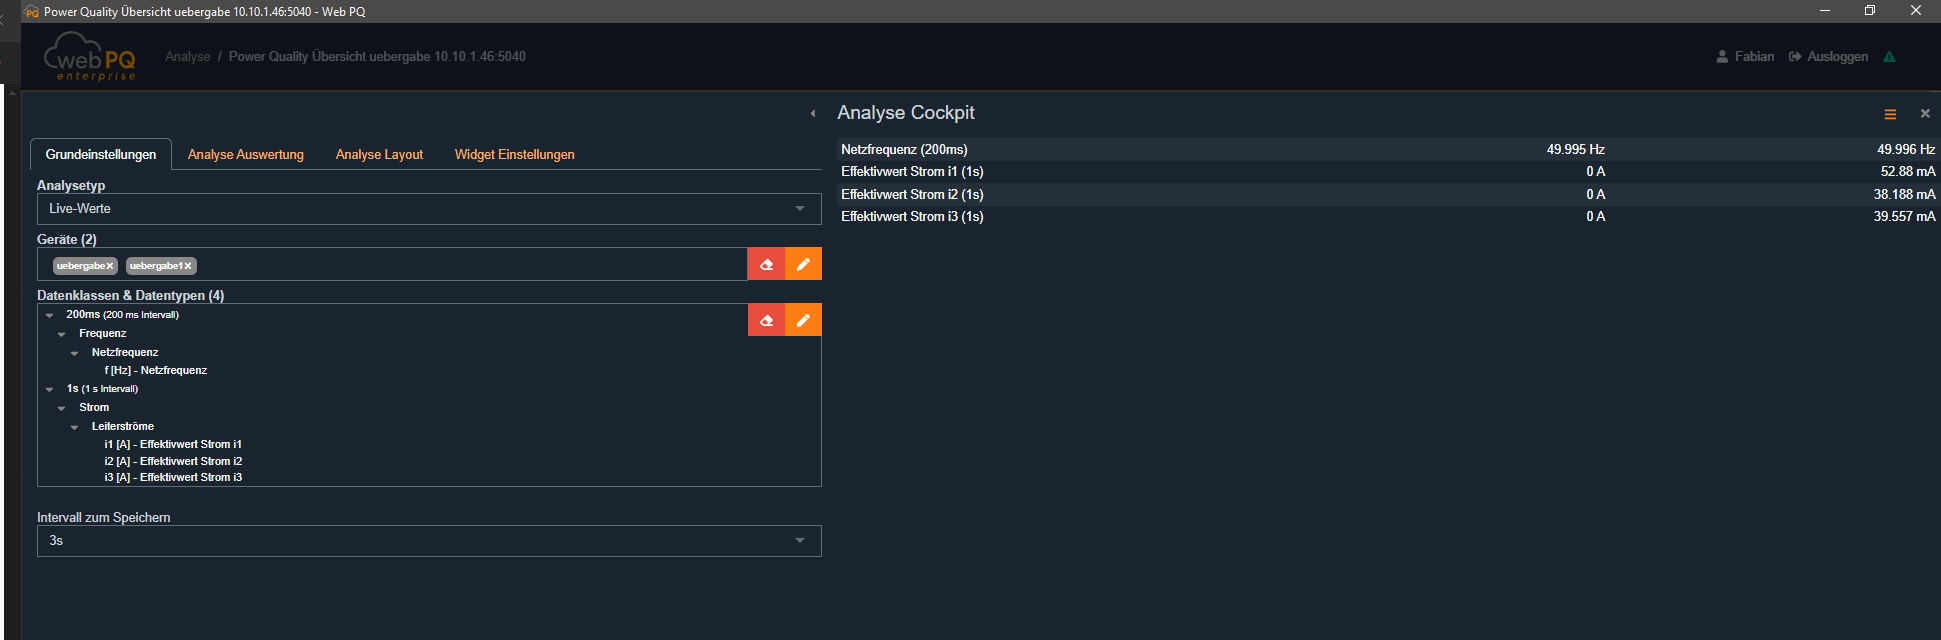Collapse the settings panel with the left arrow
Viewport: 1941px width, 640px height.
[x=813, y=114]
